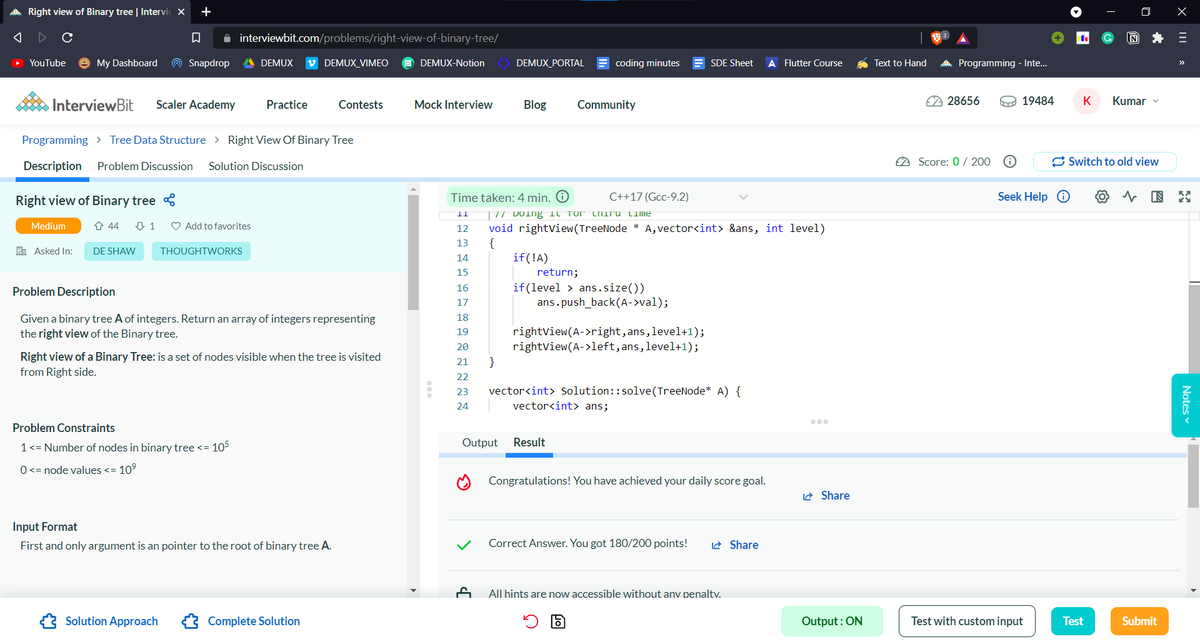Click the reset code icon at bottom
1200x644 pixels.
click(x=532, y=621)
